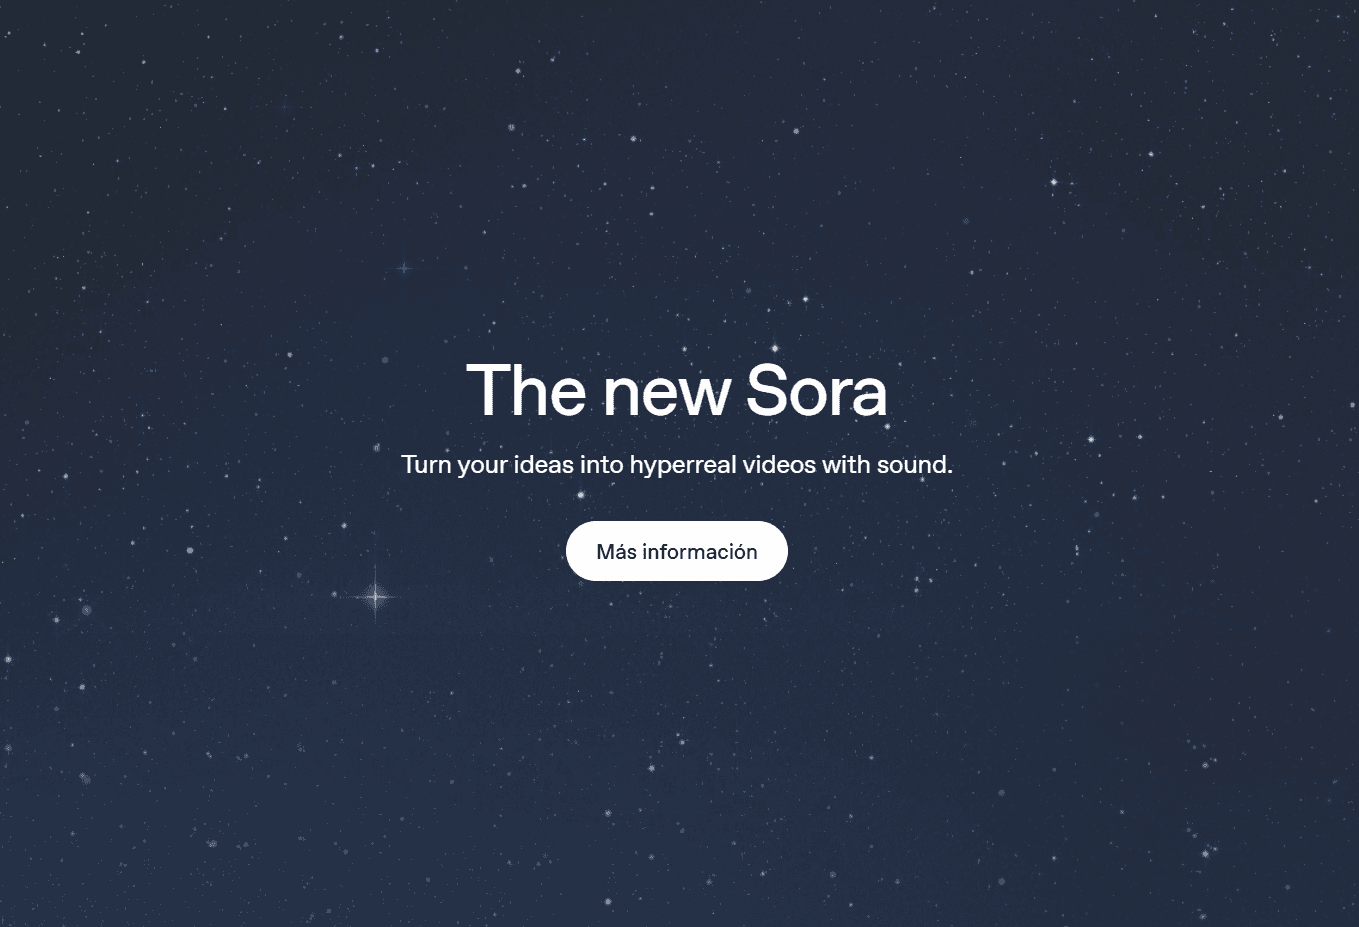
Task: Click the word "new" in the headline
Action: [x=667, y=396]
